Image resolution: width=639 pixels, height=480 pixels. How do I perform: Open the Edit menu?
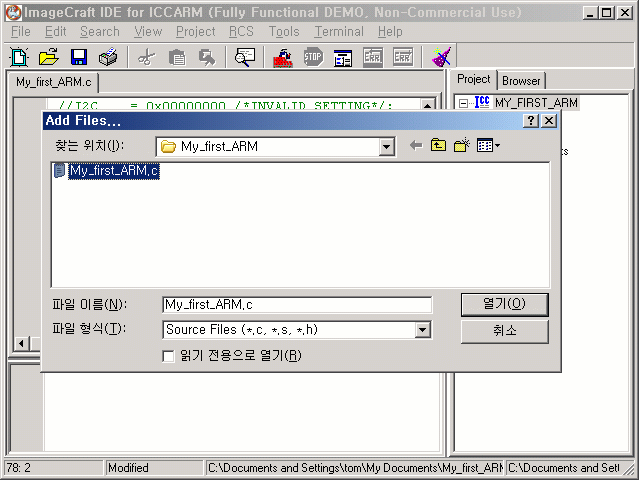tap(55, 32)
